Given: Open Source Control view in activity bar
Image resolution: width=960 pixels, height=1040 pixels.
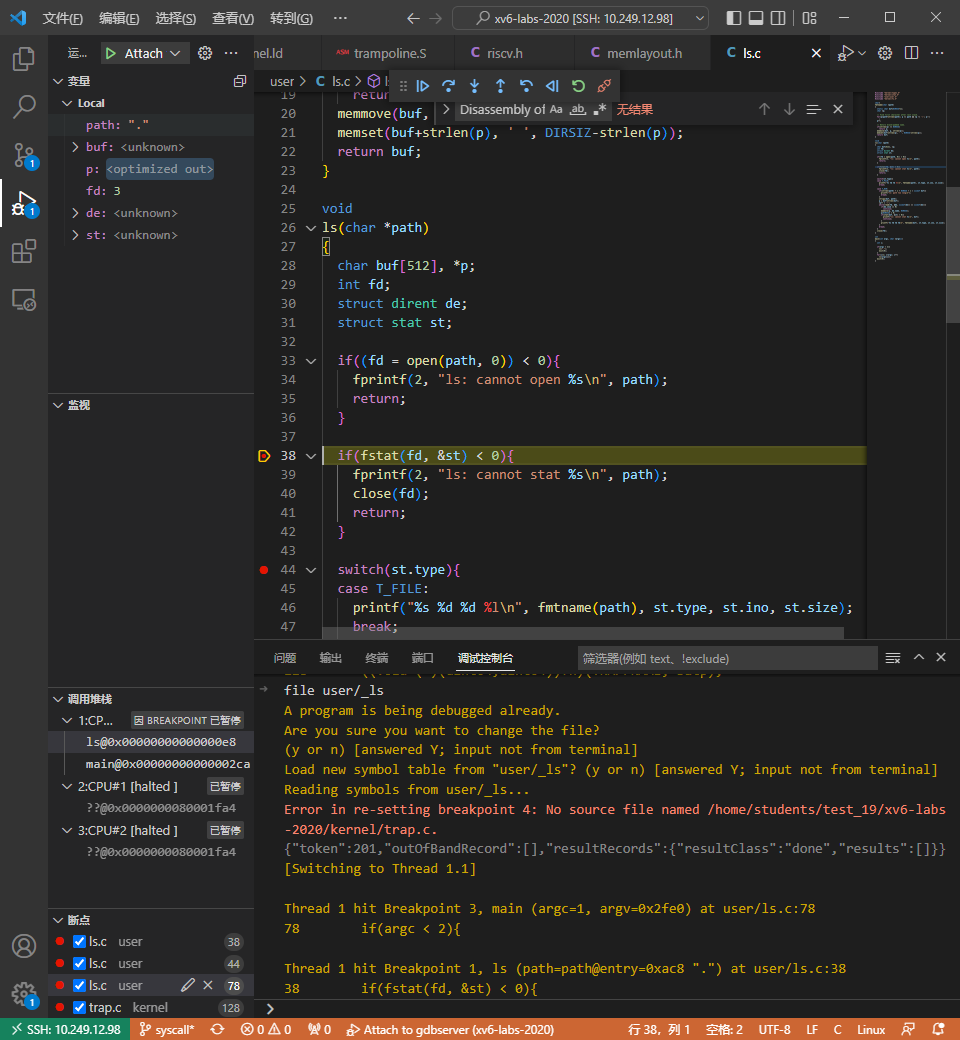Looking at the screenshot, I should (23, 154).
